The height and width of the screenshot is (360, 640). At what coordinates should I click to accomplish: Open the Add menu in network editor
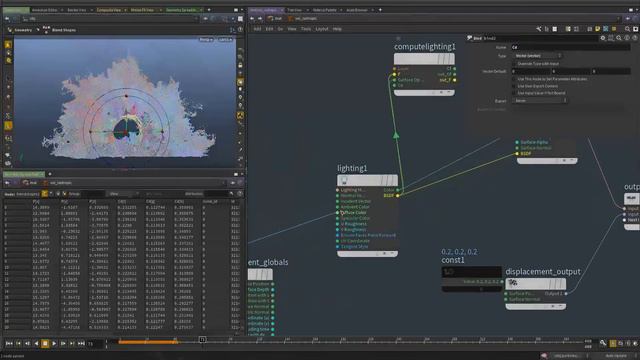click(257, 29)
